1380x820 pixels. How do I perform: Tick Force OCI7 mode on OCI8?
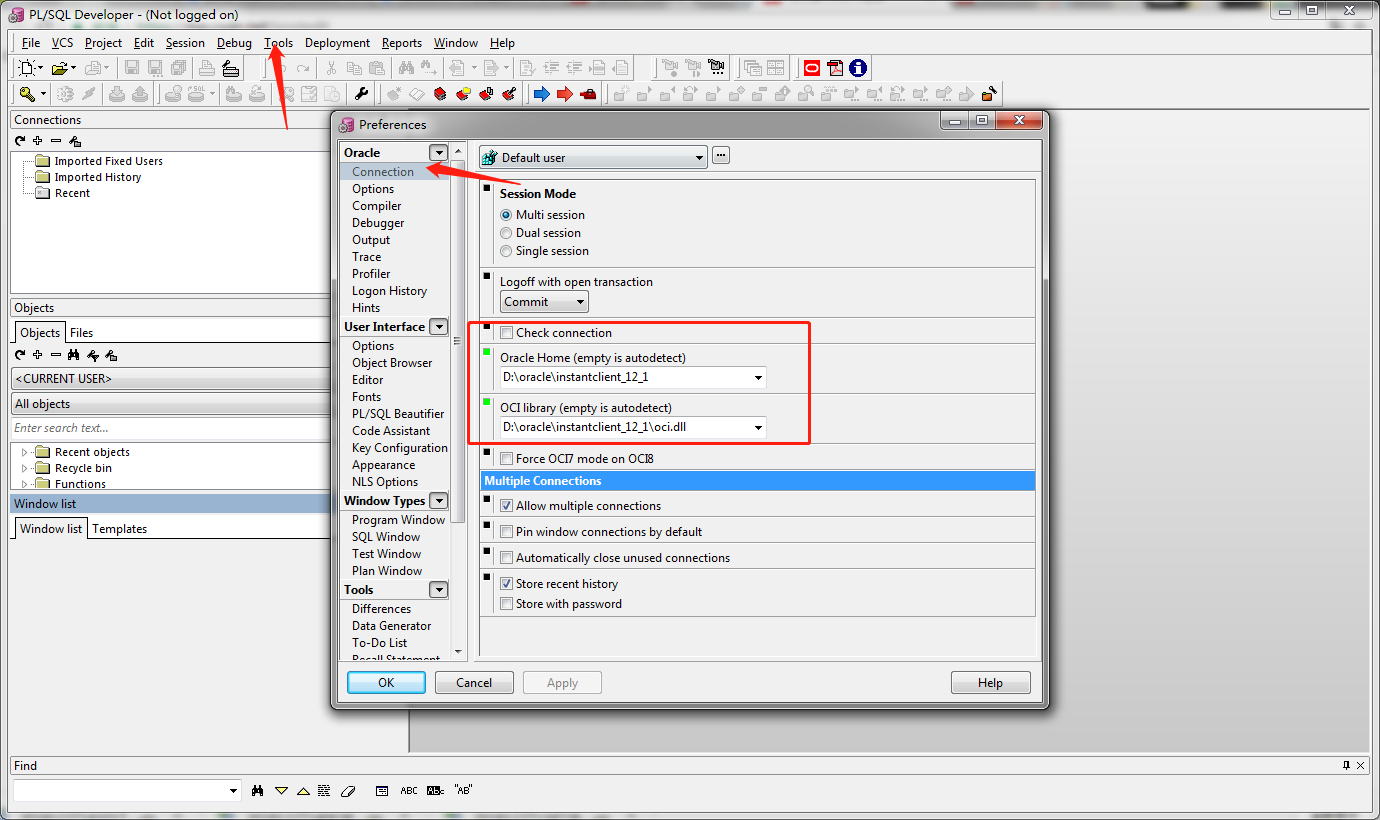pos(507,459)
